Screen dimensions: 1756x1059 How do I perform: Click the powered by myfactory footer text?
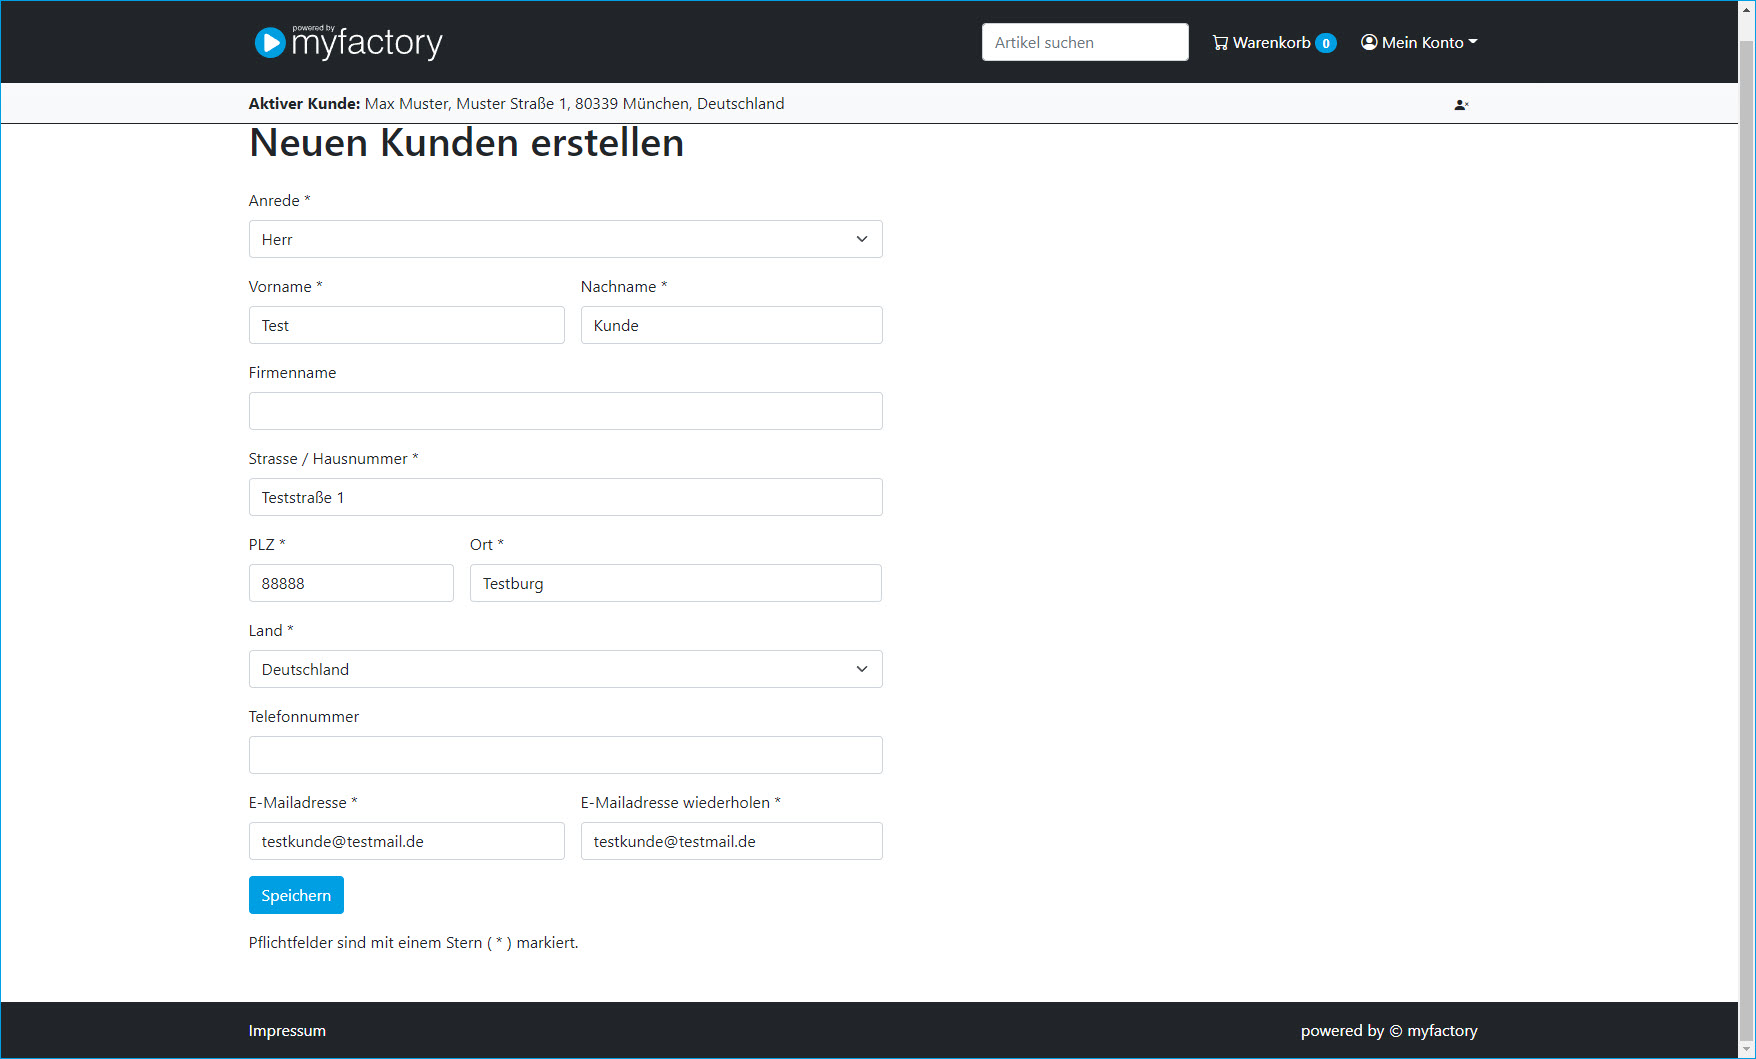[x=1389, y=1031]
